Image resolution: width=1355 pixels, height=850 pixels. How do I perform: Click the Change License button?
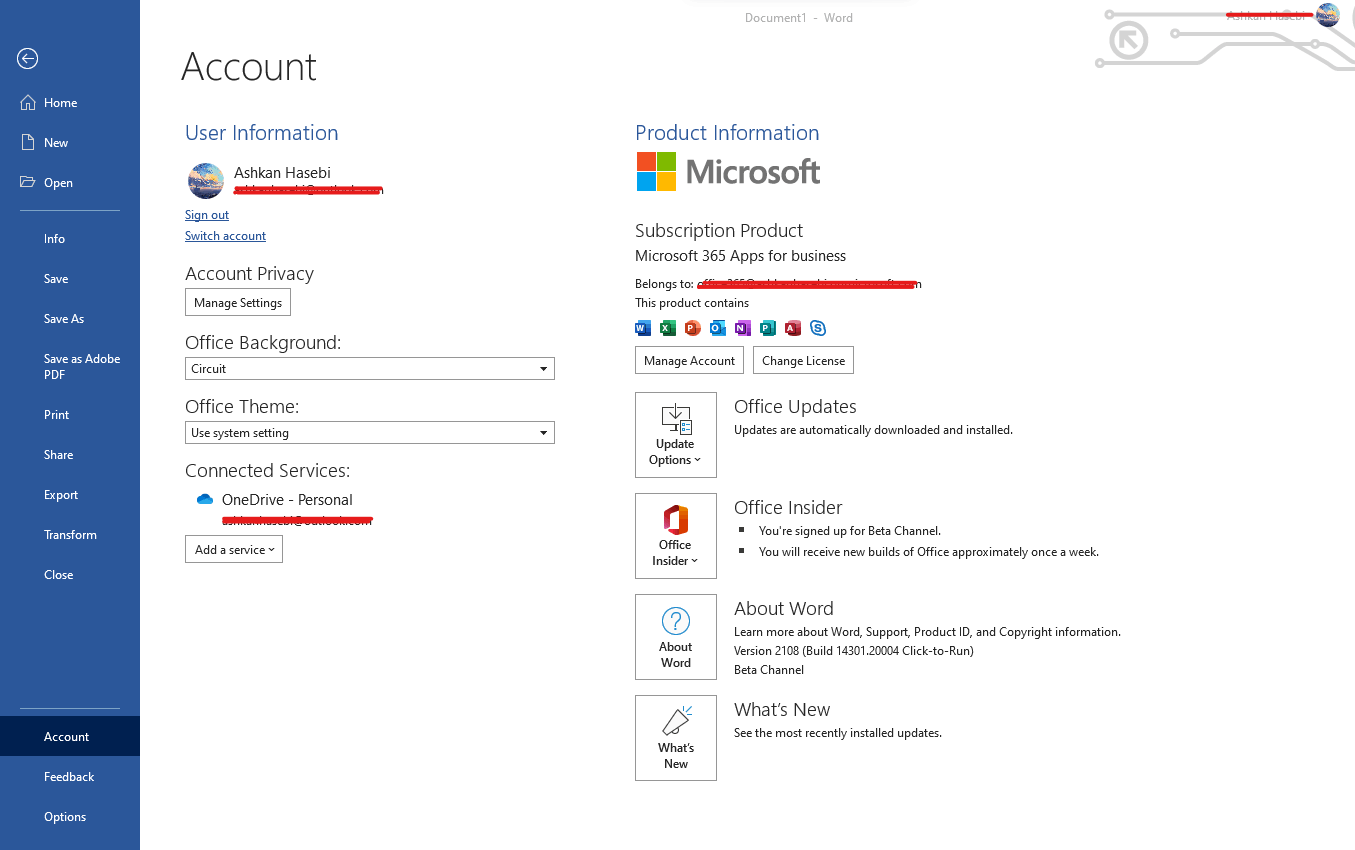point(804,361)
